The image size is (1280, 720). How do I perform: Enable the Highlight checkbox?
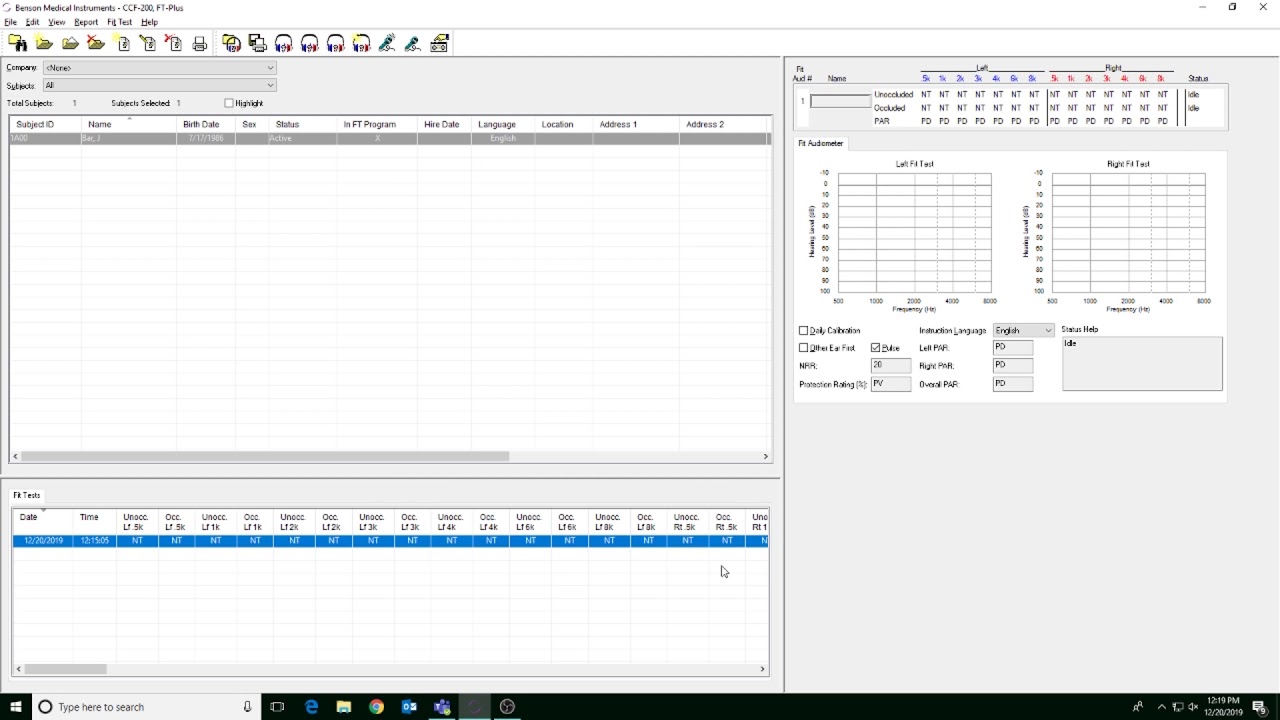coord(229,103)
